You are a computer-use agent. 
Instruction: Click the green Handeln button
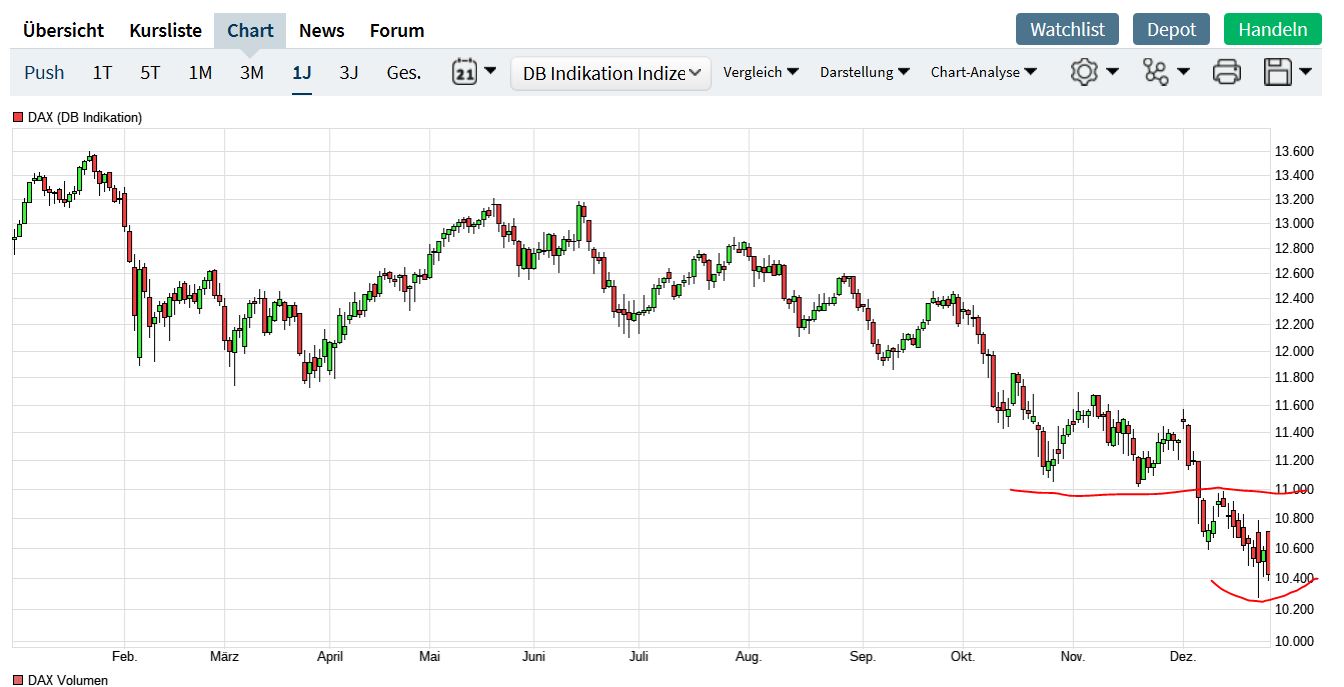pos(1272,29)
